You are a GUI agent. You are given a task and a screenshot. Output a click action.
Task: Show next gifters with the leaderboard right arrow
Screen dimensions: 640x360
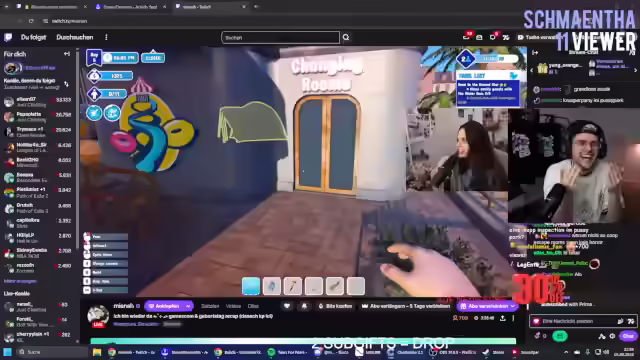pyautogui.click(x=635, y=70)
